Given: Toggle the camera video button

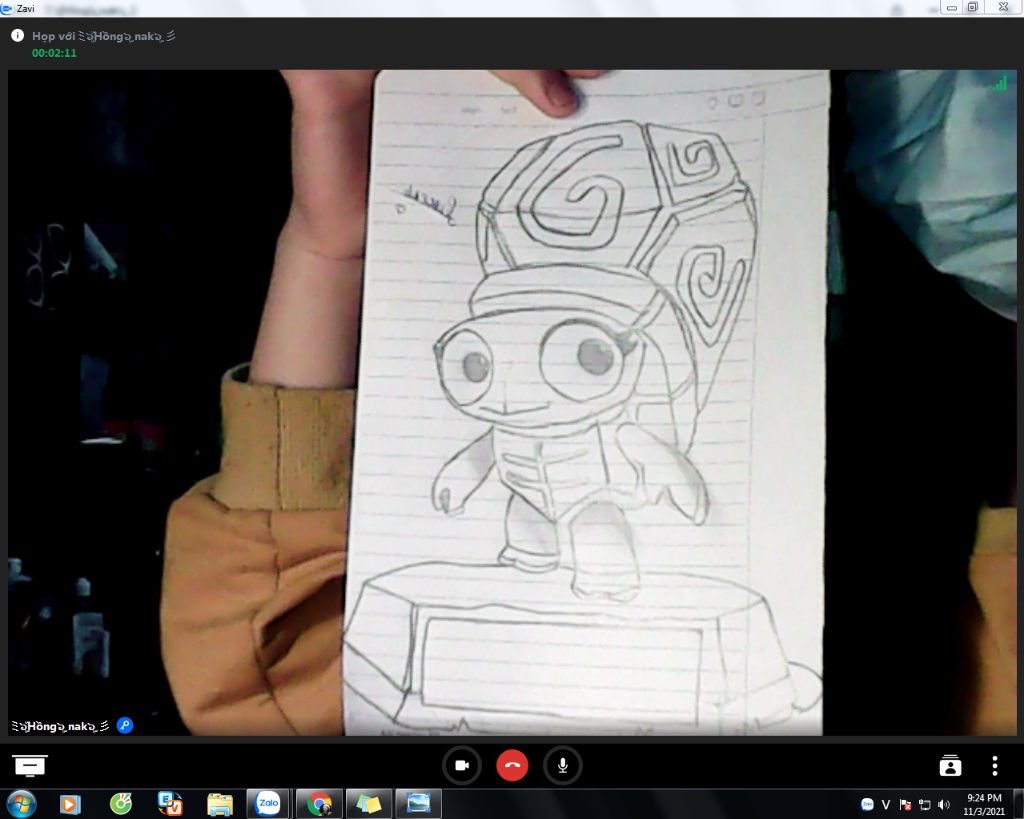Looking at the screenshot, I should 462,765.
